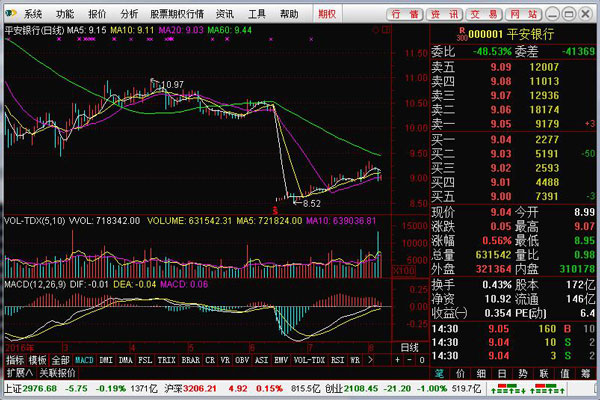
Task: Select the 指标 tab
Action: point(15,360)
